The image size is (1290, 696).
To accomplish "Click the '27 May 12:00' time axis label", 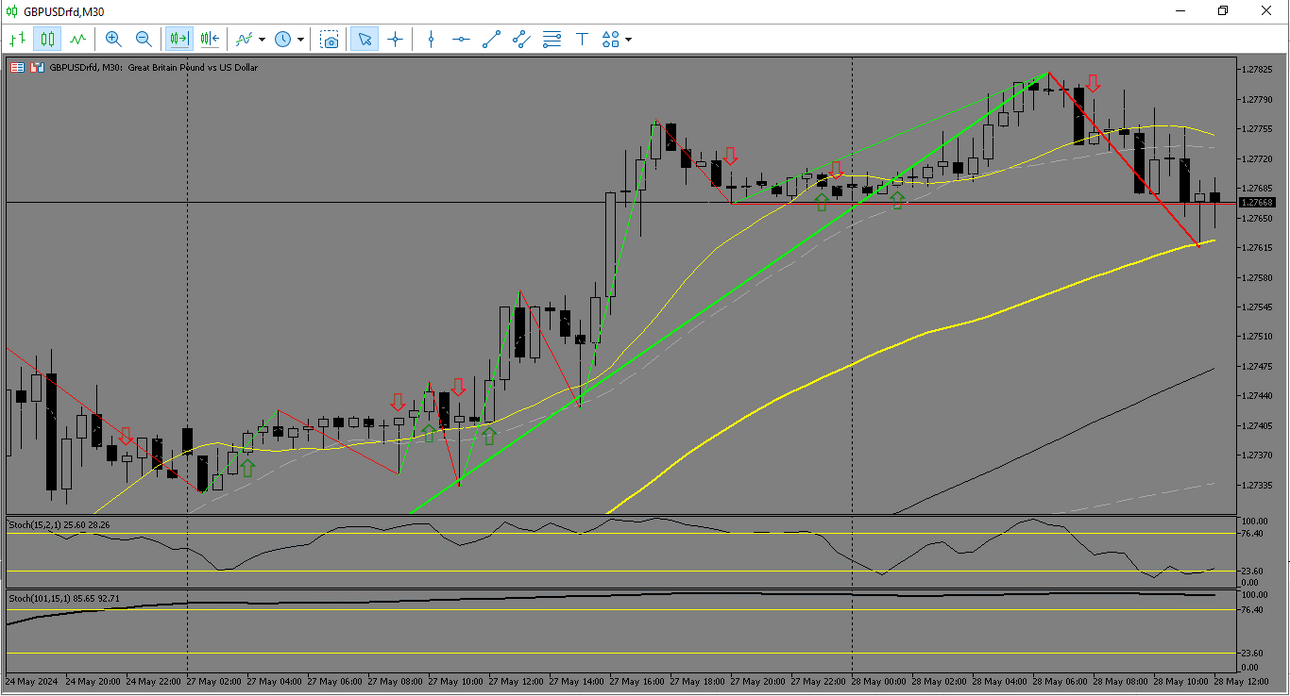I will 517,681.
